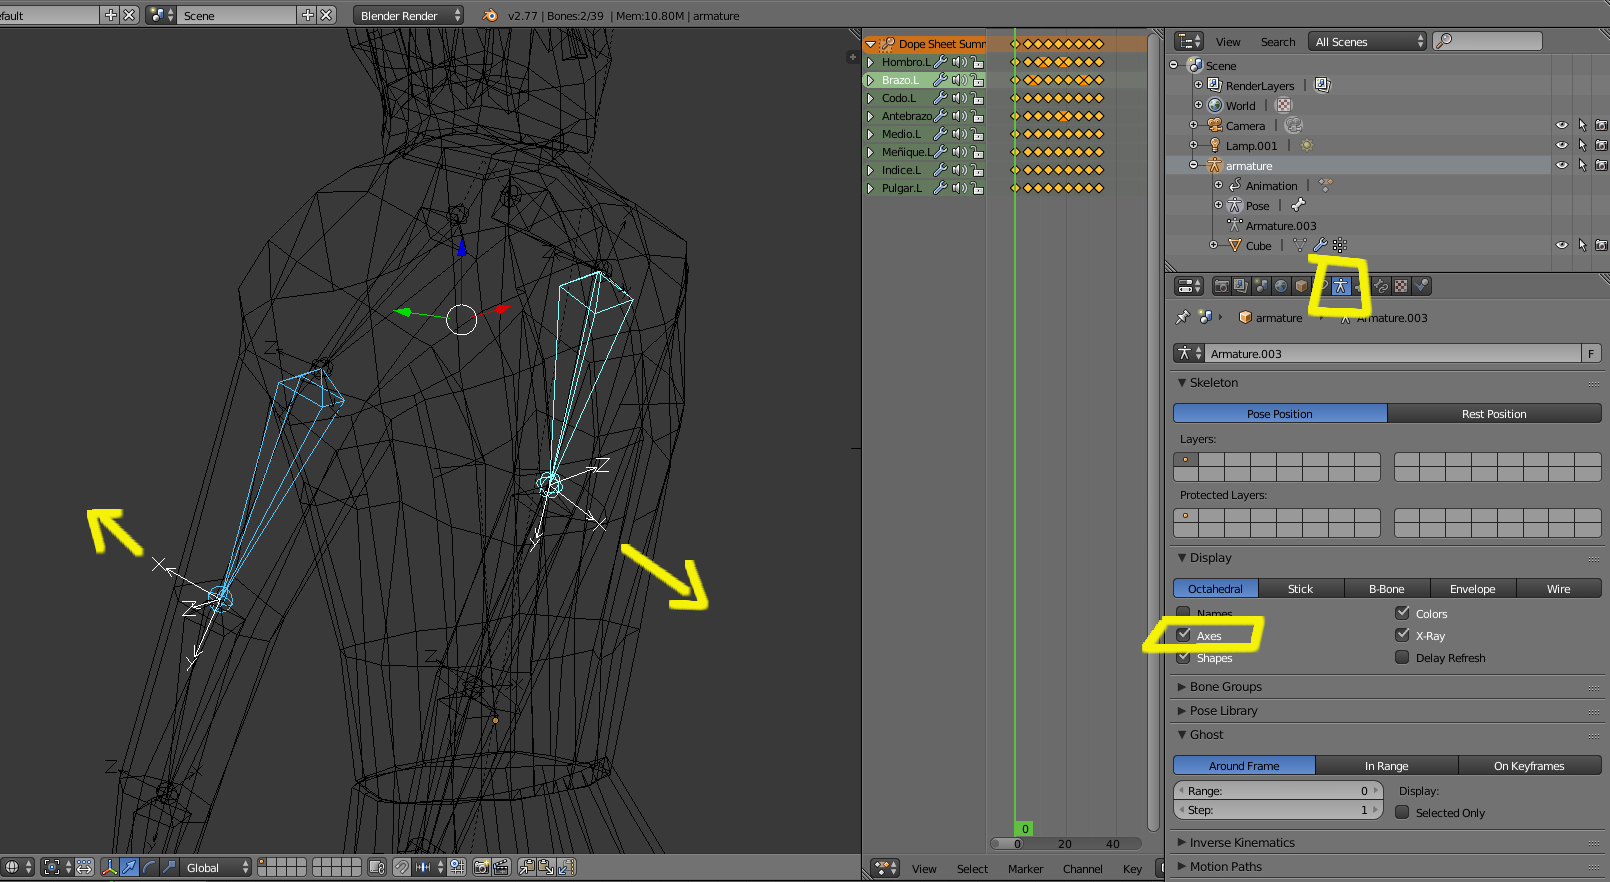Image resolution: width=1610 pixels, height=882 pixels.
Task: Open the Global orientation dropdown
Action: (x=216, y=867)
